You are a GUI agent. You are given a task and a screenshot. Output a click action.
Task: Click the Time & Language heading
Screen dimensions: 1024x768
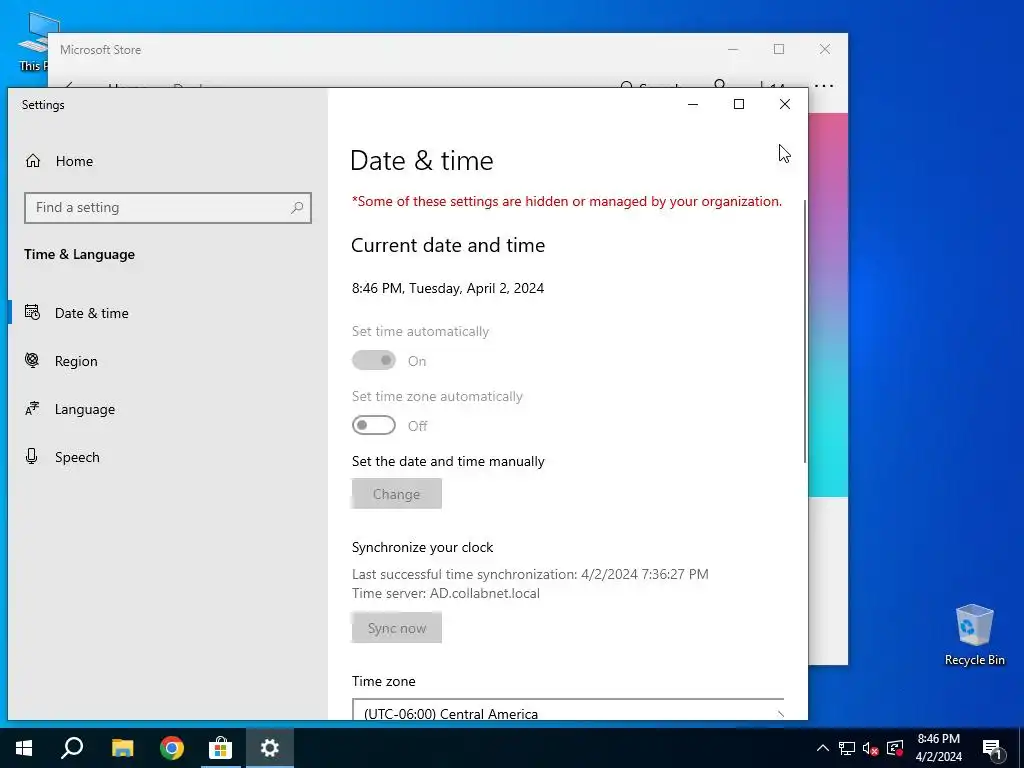point(80,255)
